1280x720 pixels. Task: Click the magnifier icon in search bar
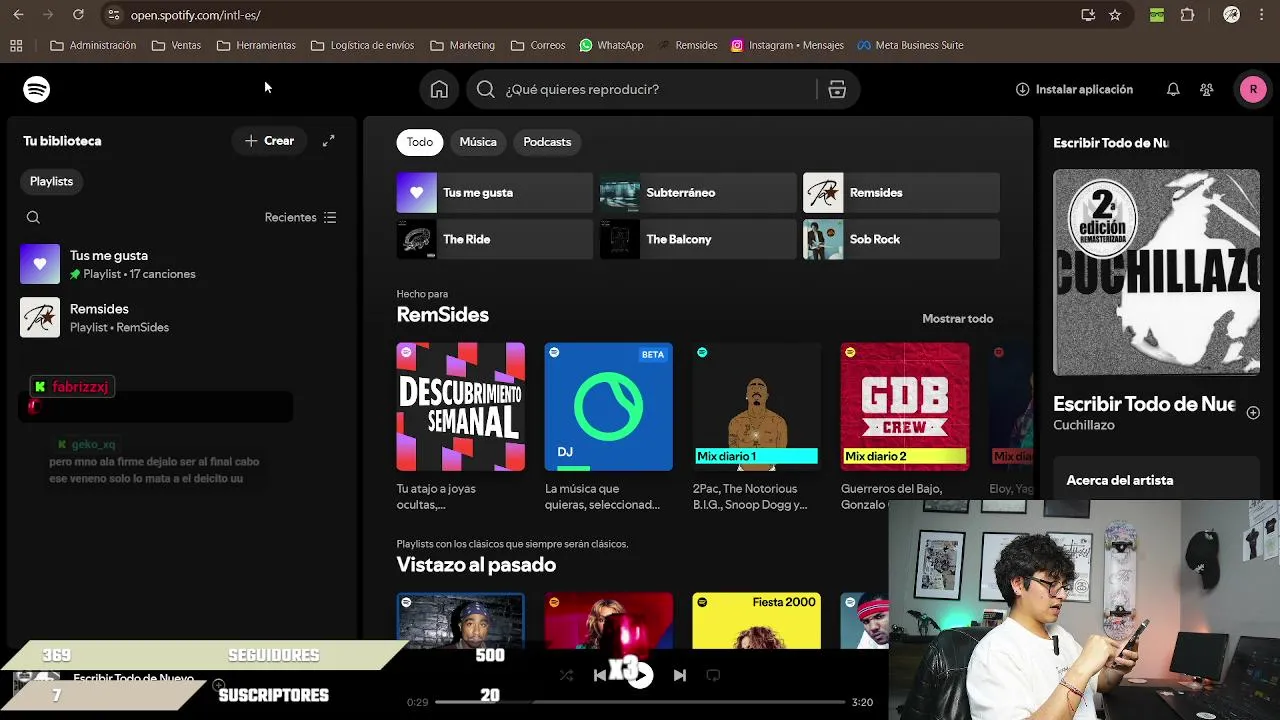tap(486, 89)
